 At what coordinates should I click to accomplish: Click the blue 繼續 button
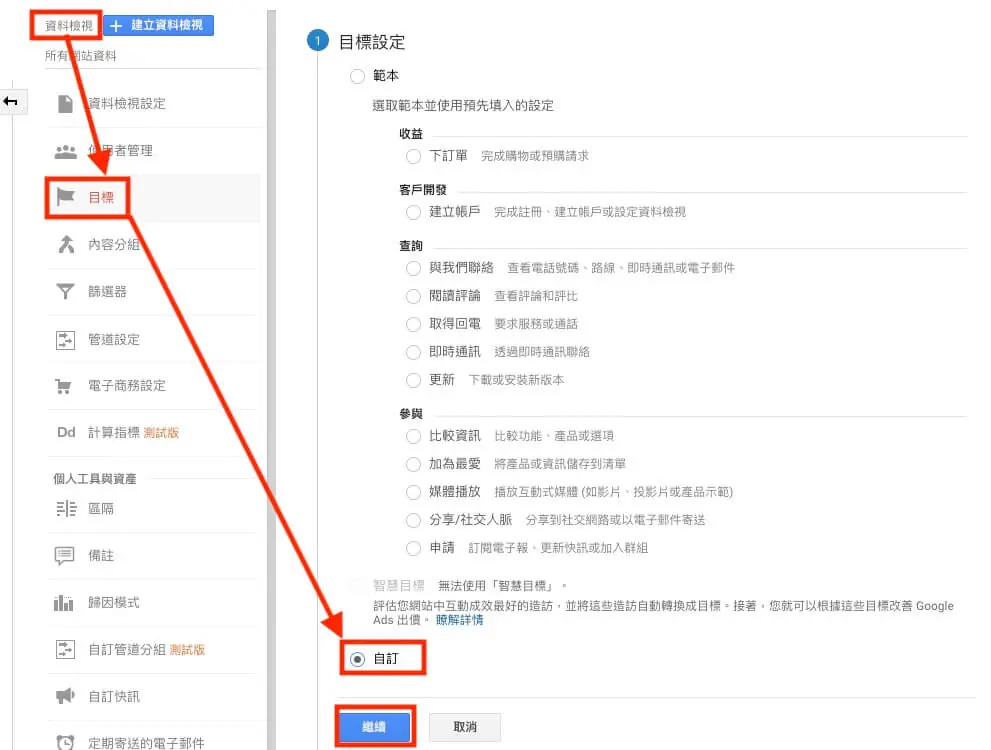click(x=375, y=727)
